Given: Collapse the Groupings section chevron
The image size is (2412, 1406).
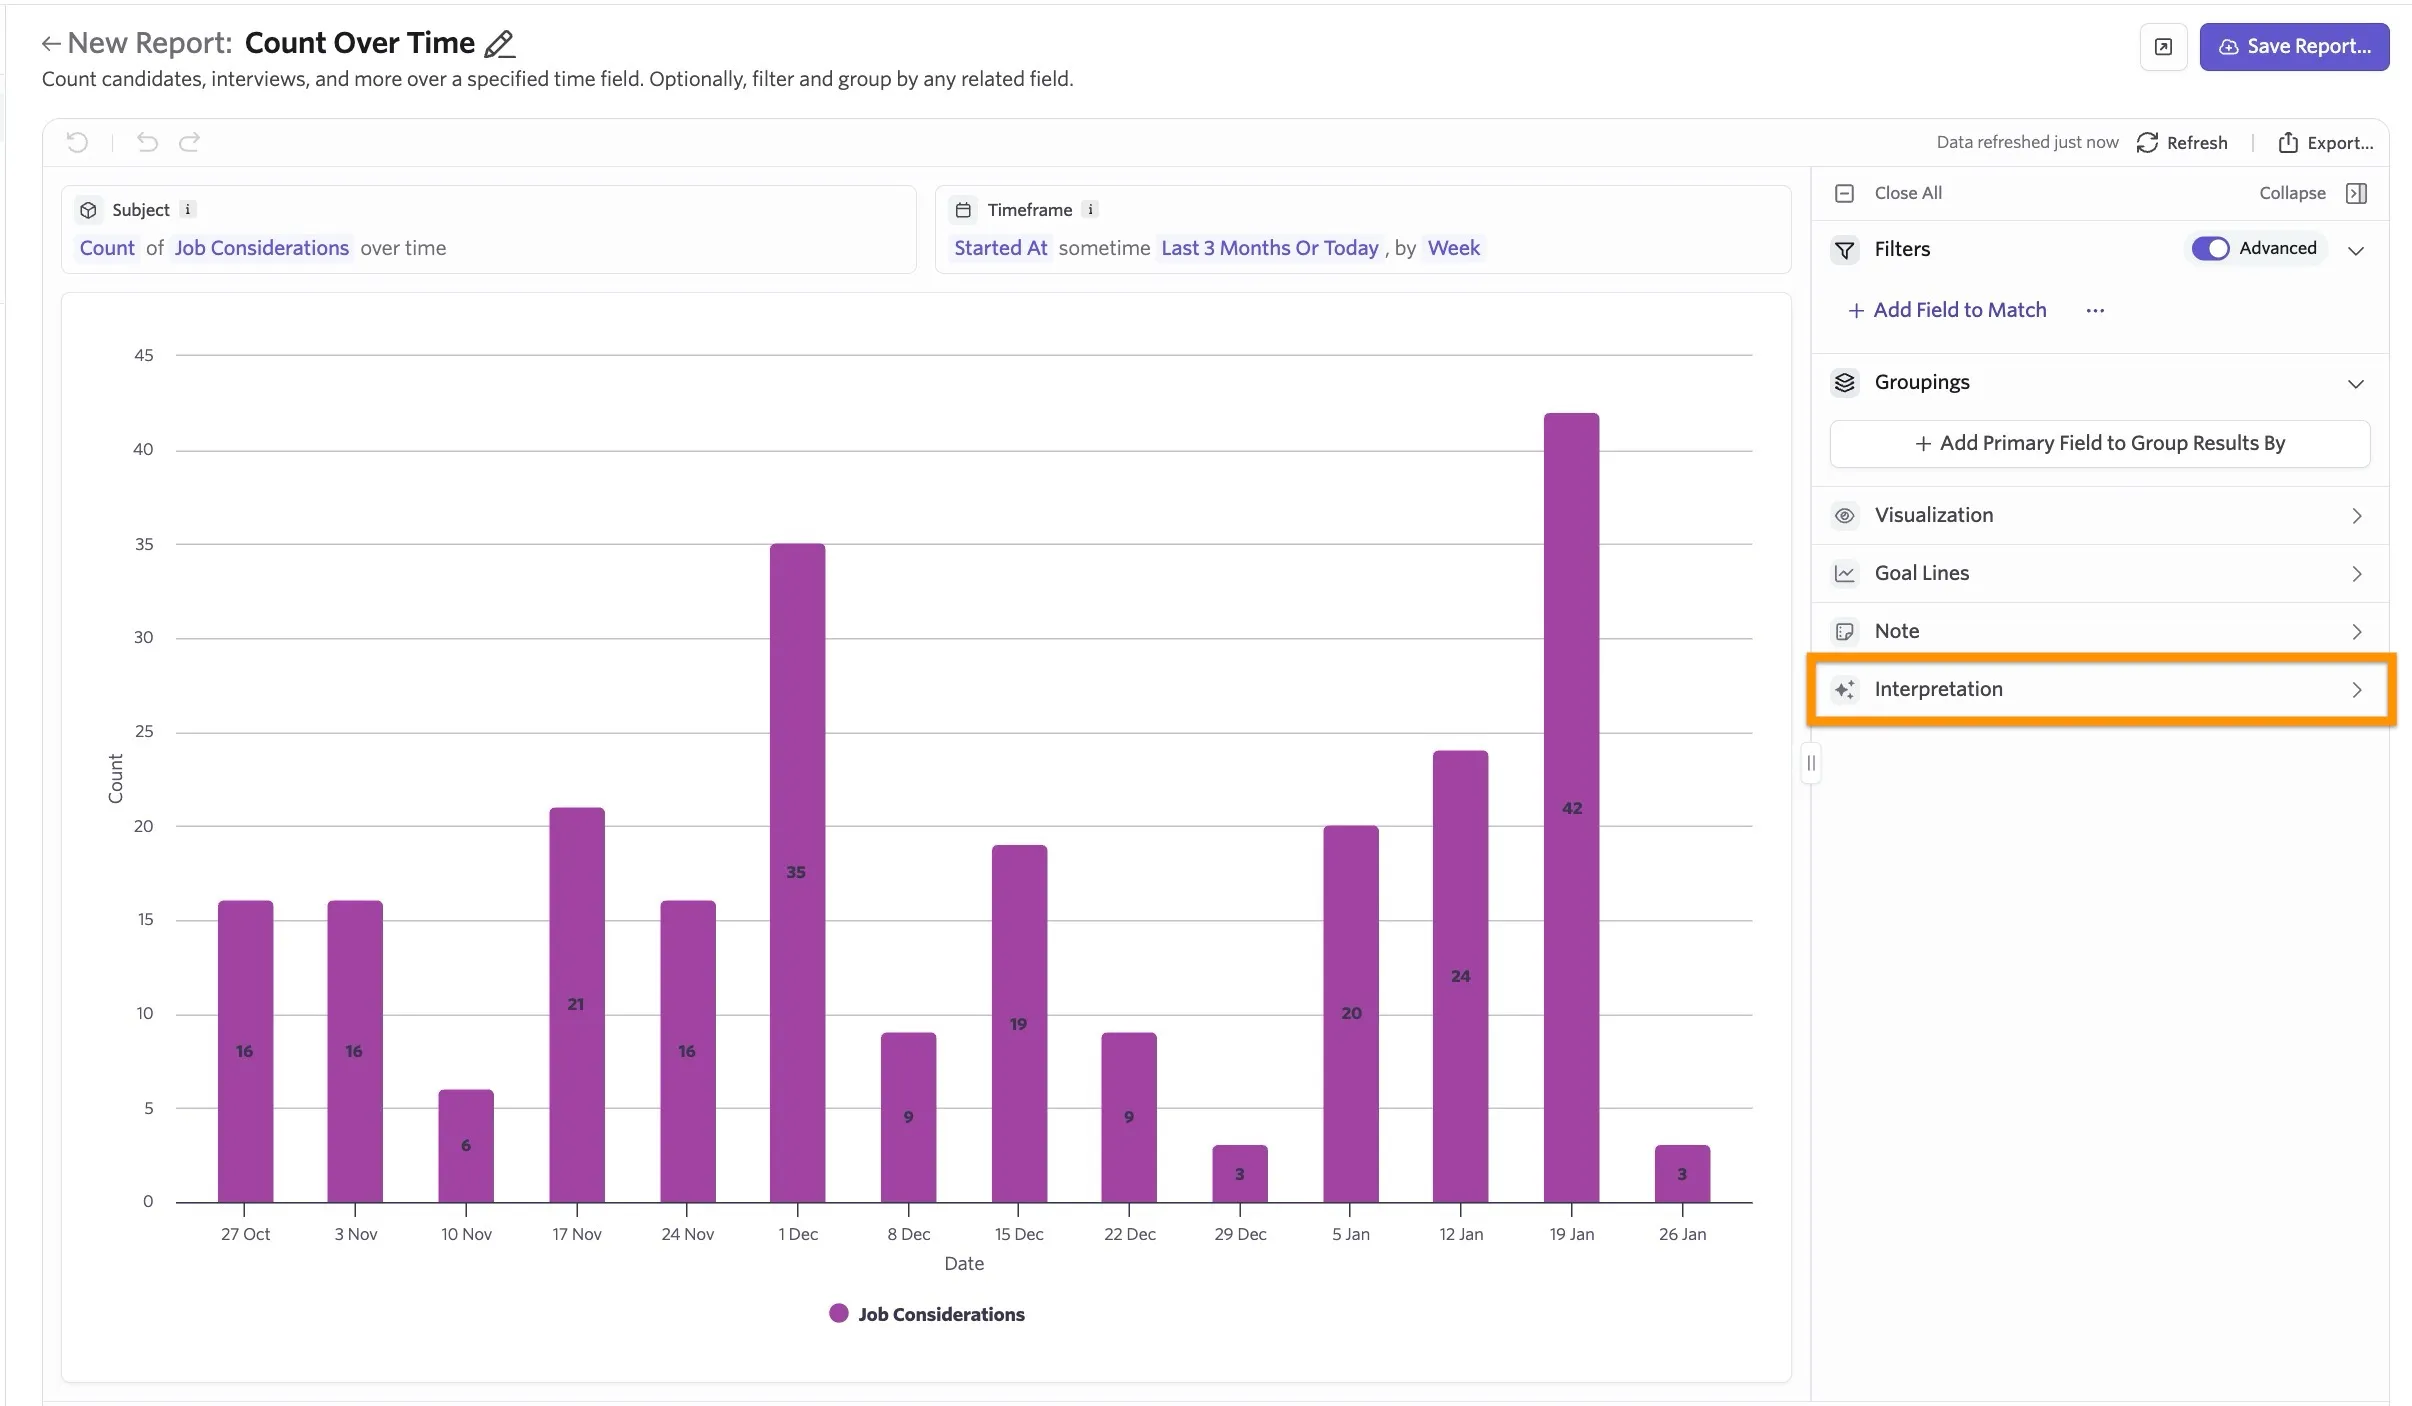Looking at the screenshot, I should 2356,384.
